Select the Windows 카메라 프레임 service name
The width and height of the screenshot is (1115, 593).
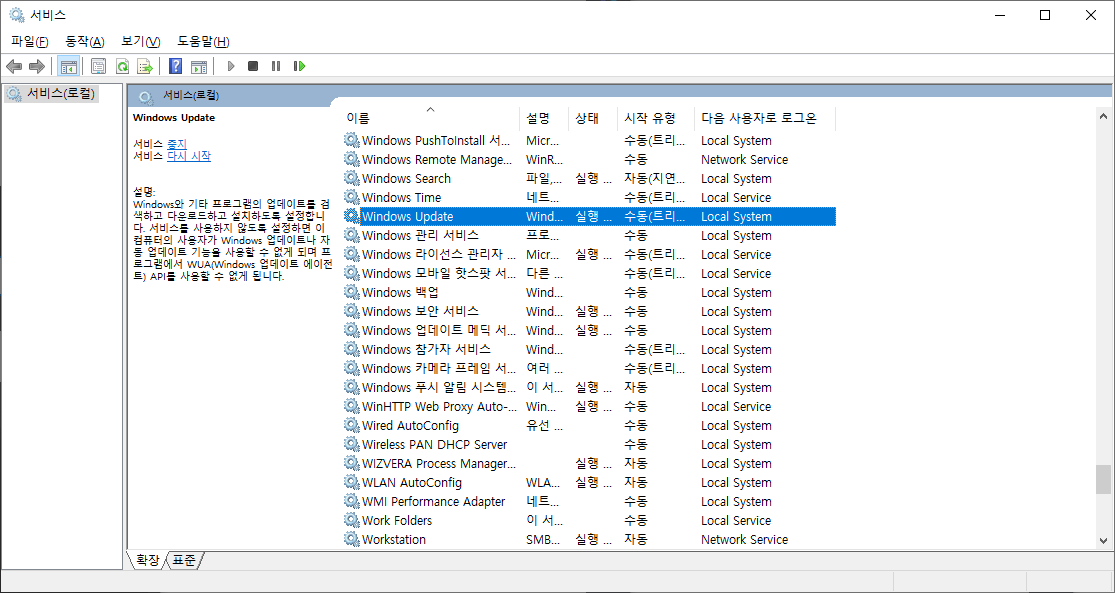point(439,368)
